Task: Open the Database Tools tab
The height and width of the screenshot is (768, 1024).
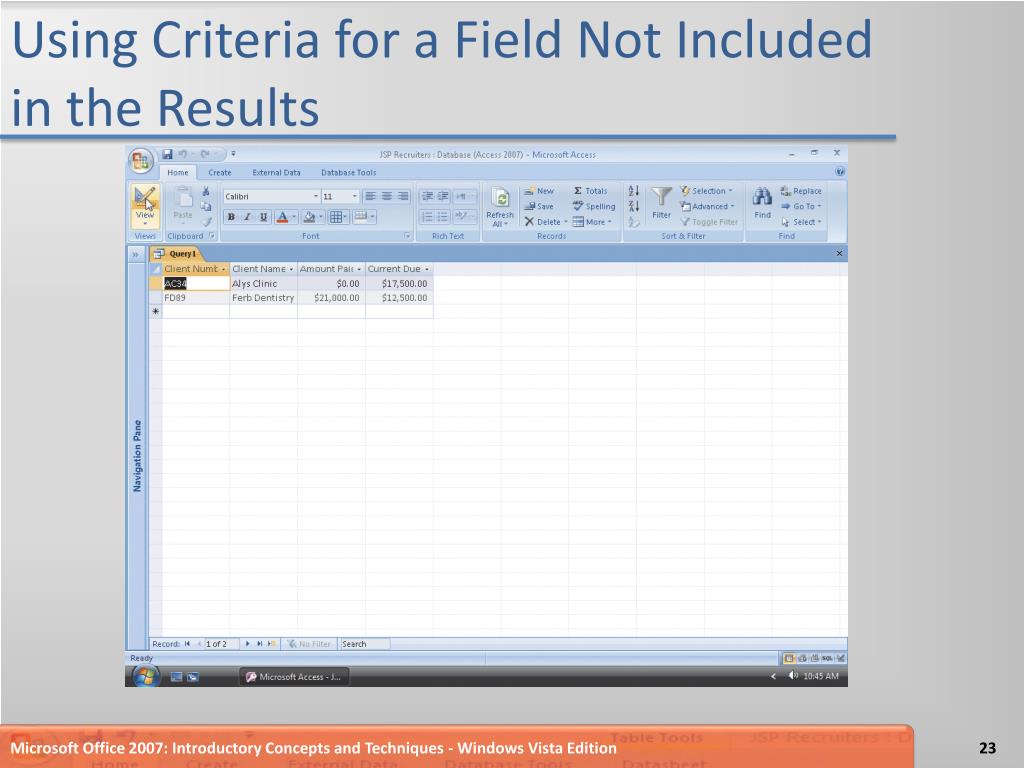Action: tap(348, 172)
